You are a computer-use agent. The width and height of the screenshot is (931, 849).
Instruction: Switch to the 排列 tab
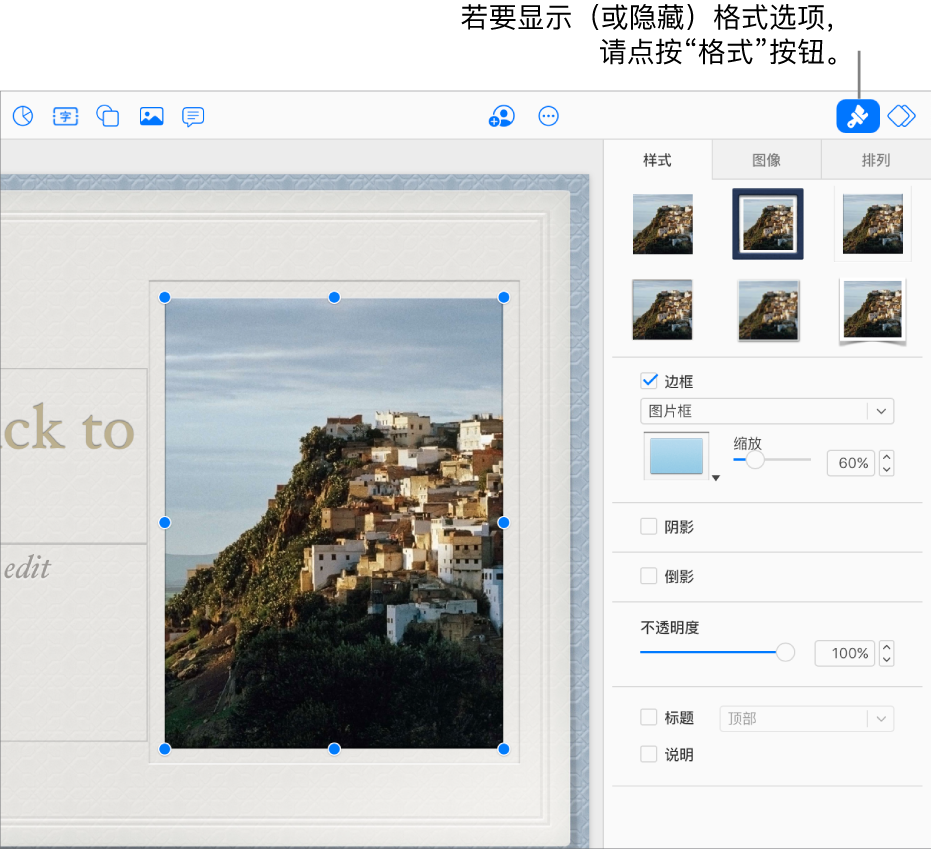coord(875,160)
